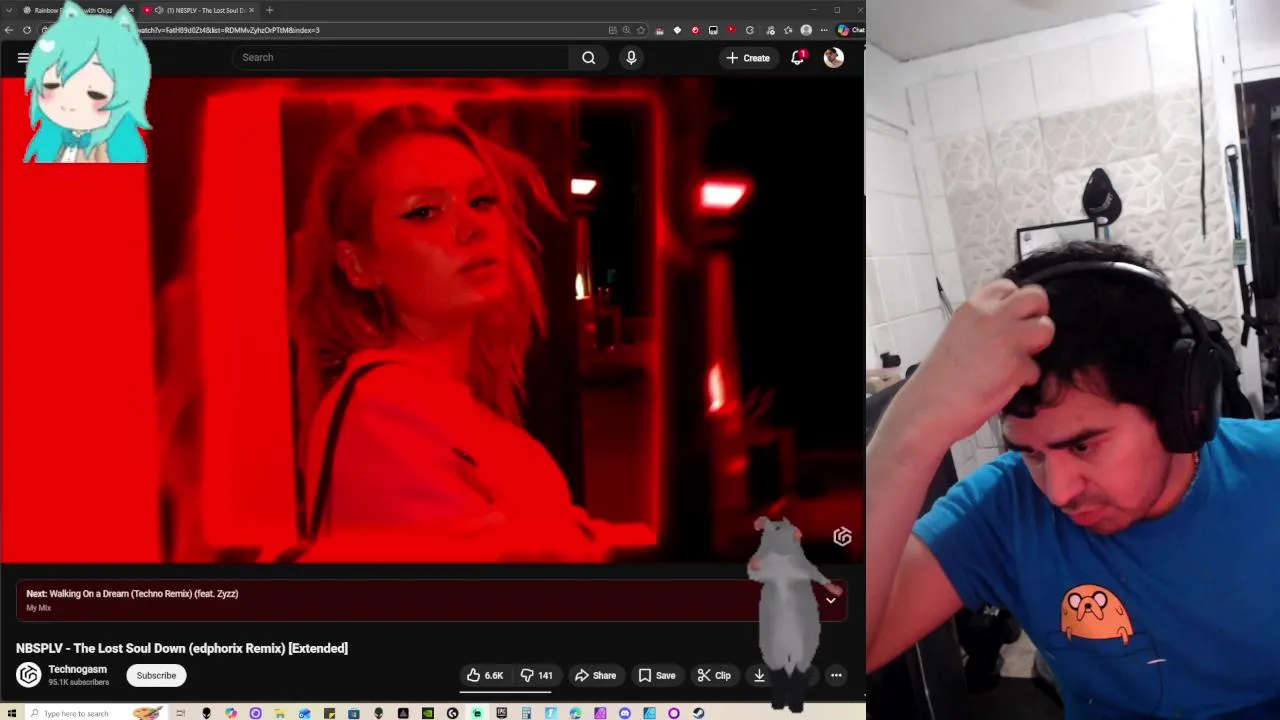Open the YouTube account avatar menu
The width and height of the screenshot is (1280, 720).
point(833,57)
